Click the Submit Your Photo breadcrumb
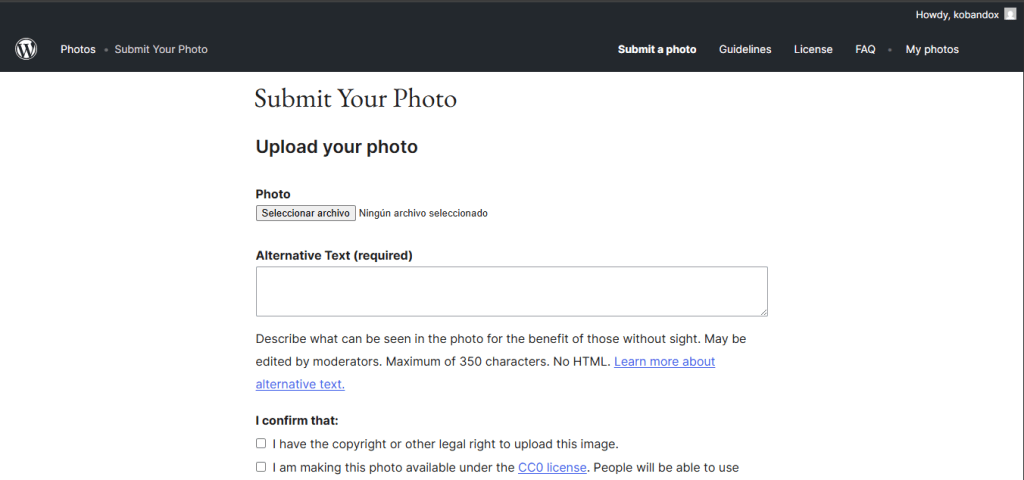Image resolution: width=1024 pixels, height=480 pixels. pos(161,49)
